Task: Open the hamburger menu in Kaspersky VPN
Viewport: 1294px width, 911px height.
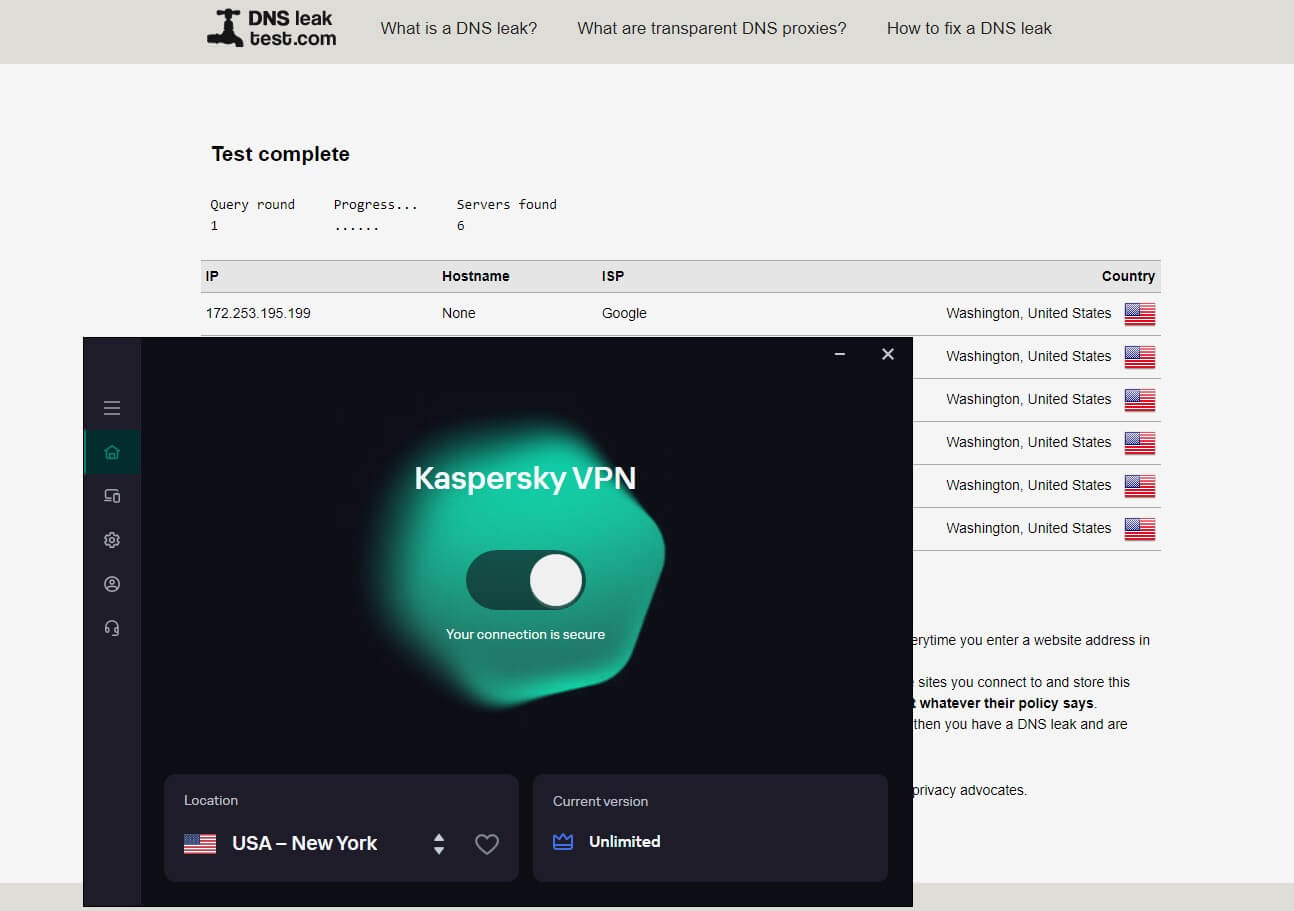Action: (112, 408)
